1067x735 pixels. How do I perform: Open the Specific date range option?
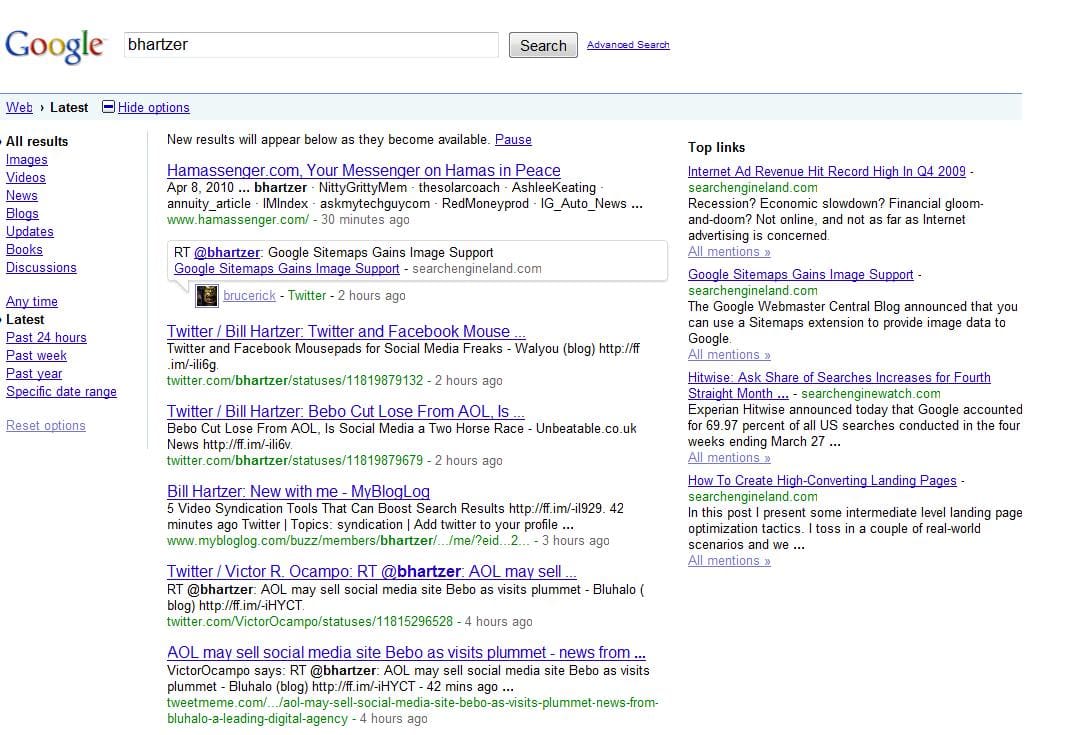tap(61, 392)
